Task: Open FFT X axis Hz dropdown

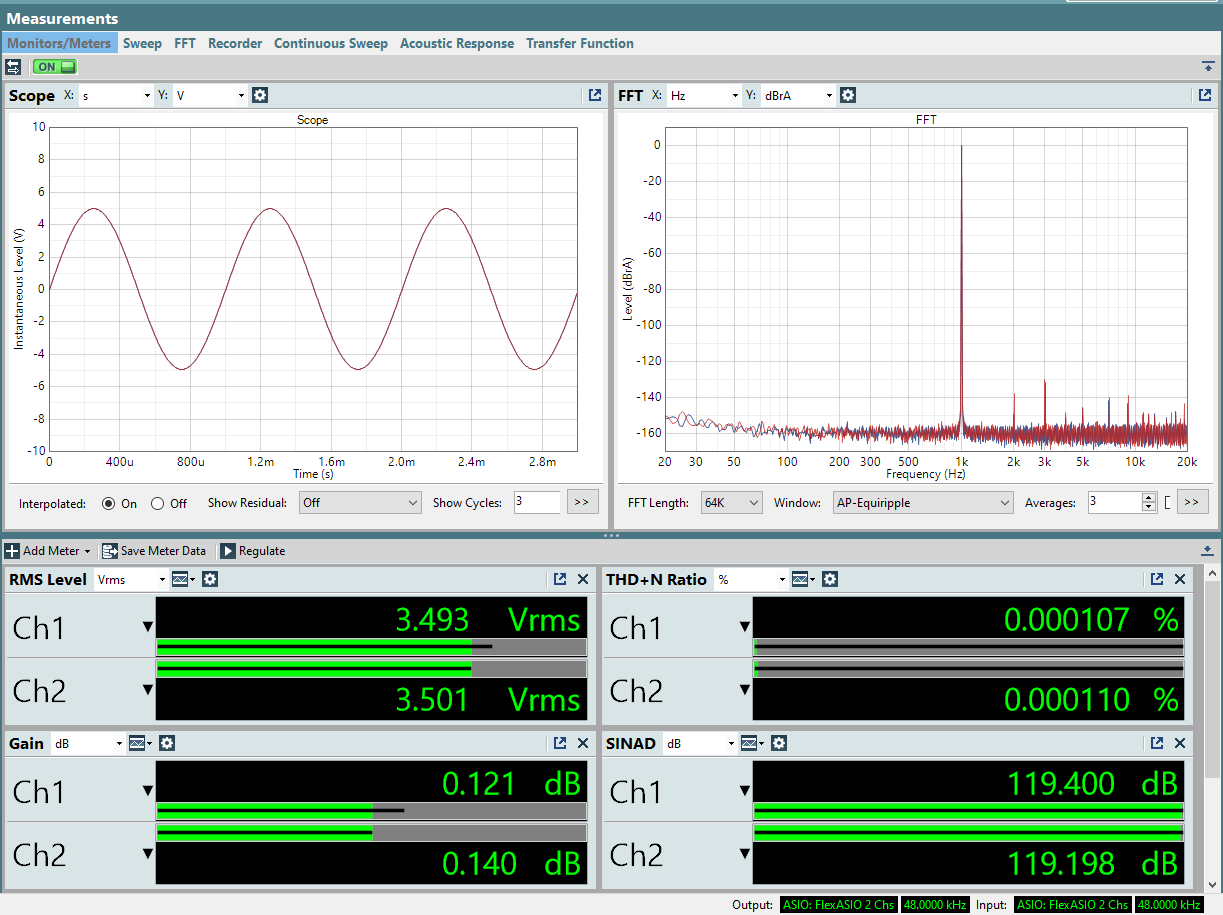Action: (703, 95)
